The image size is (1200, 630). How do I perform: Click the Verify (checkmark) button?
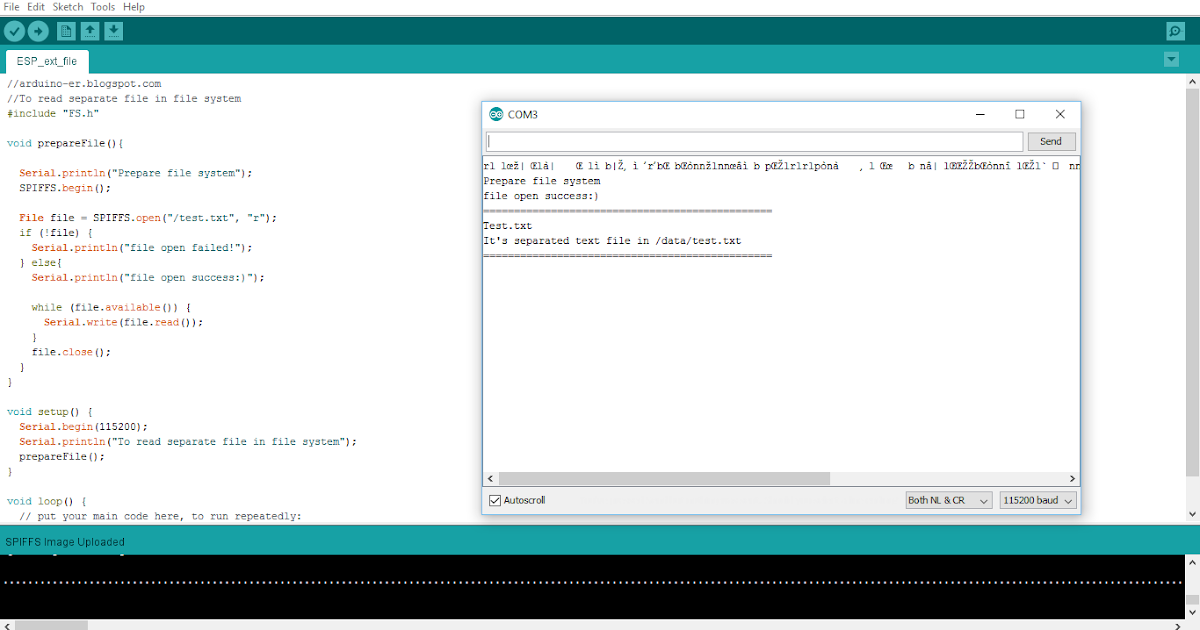tap(14, 31)
